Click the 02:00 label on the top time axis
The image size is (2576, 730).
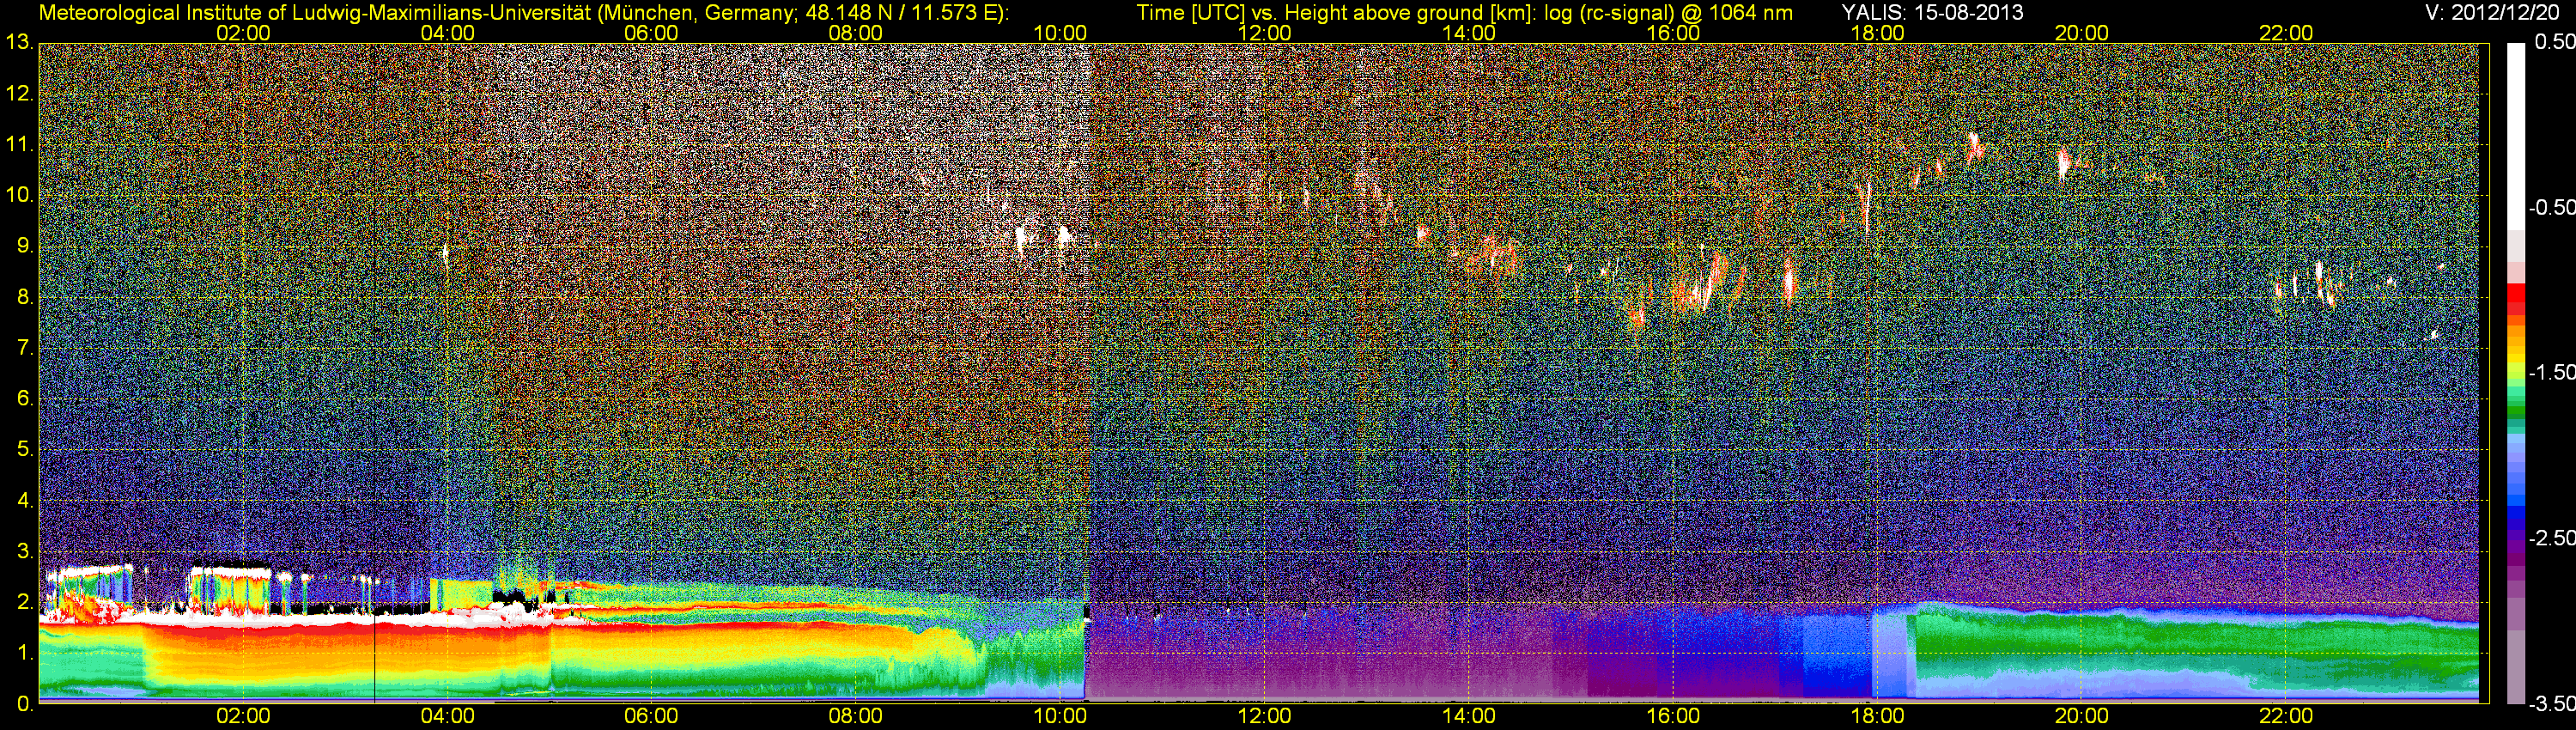tap(243, 33)
